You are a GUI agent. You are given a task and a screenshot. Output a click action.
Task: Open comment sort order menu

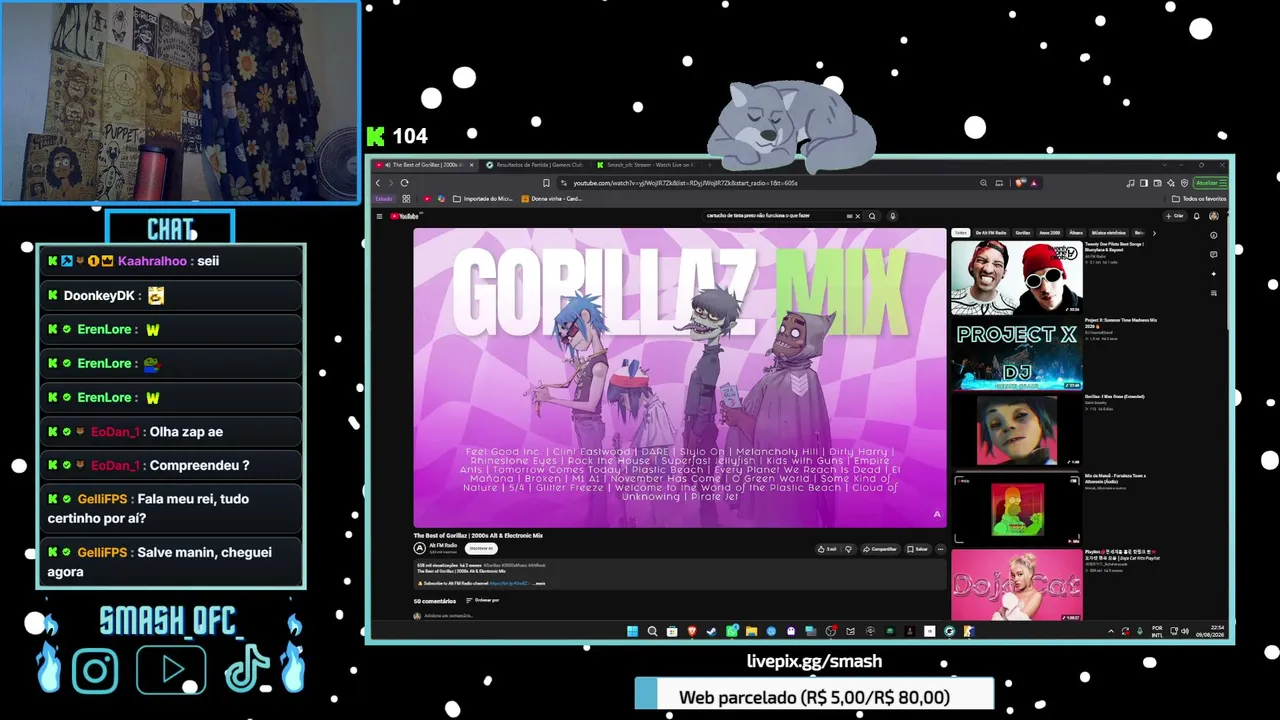(482, 600)
